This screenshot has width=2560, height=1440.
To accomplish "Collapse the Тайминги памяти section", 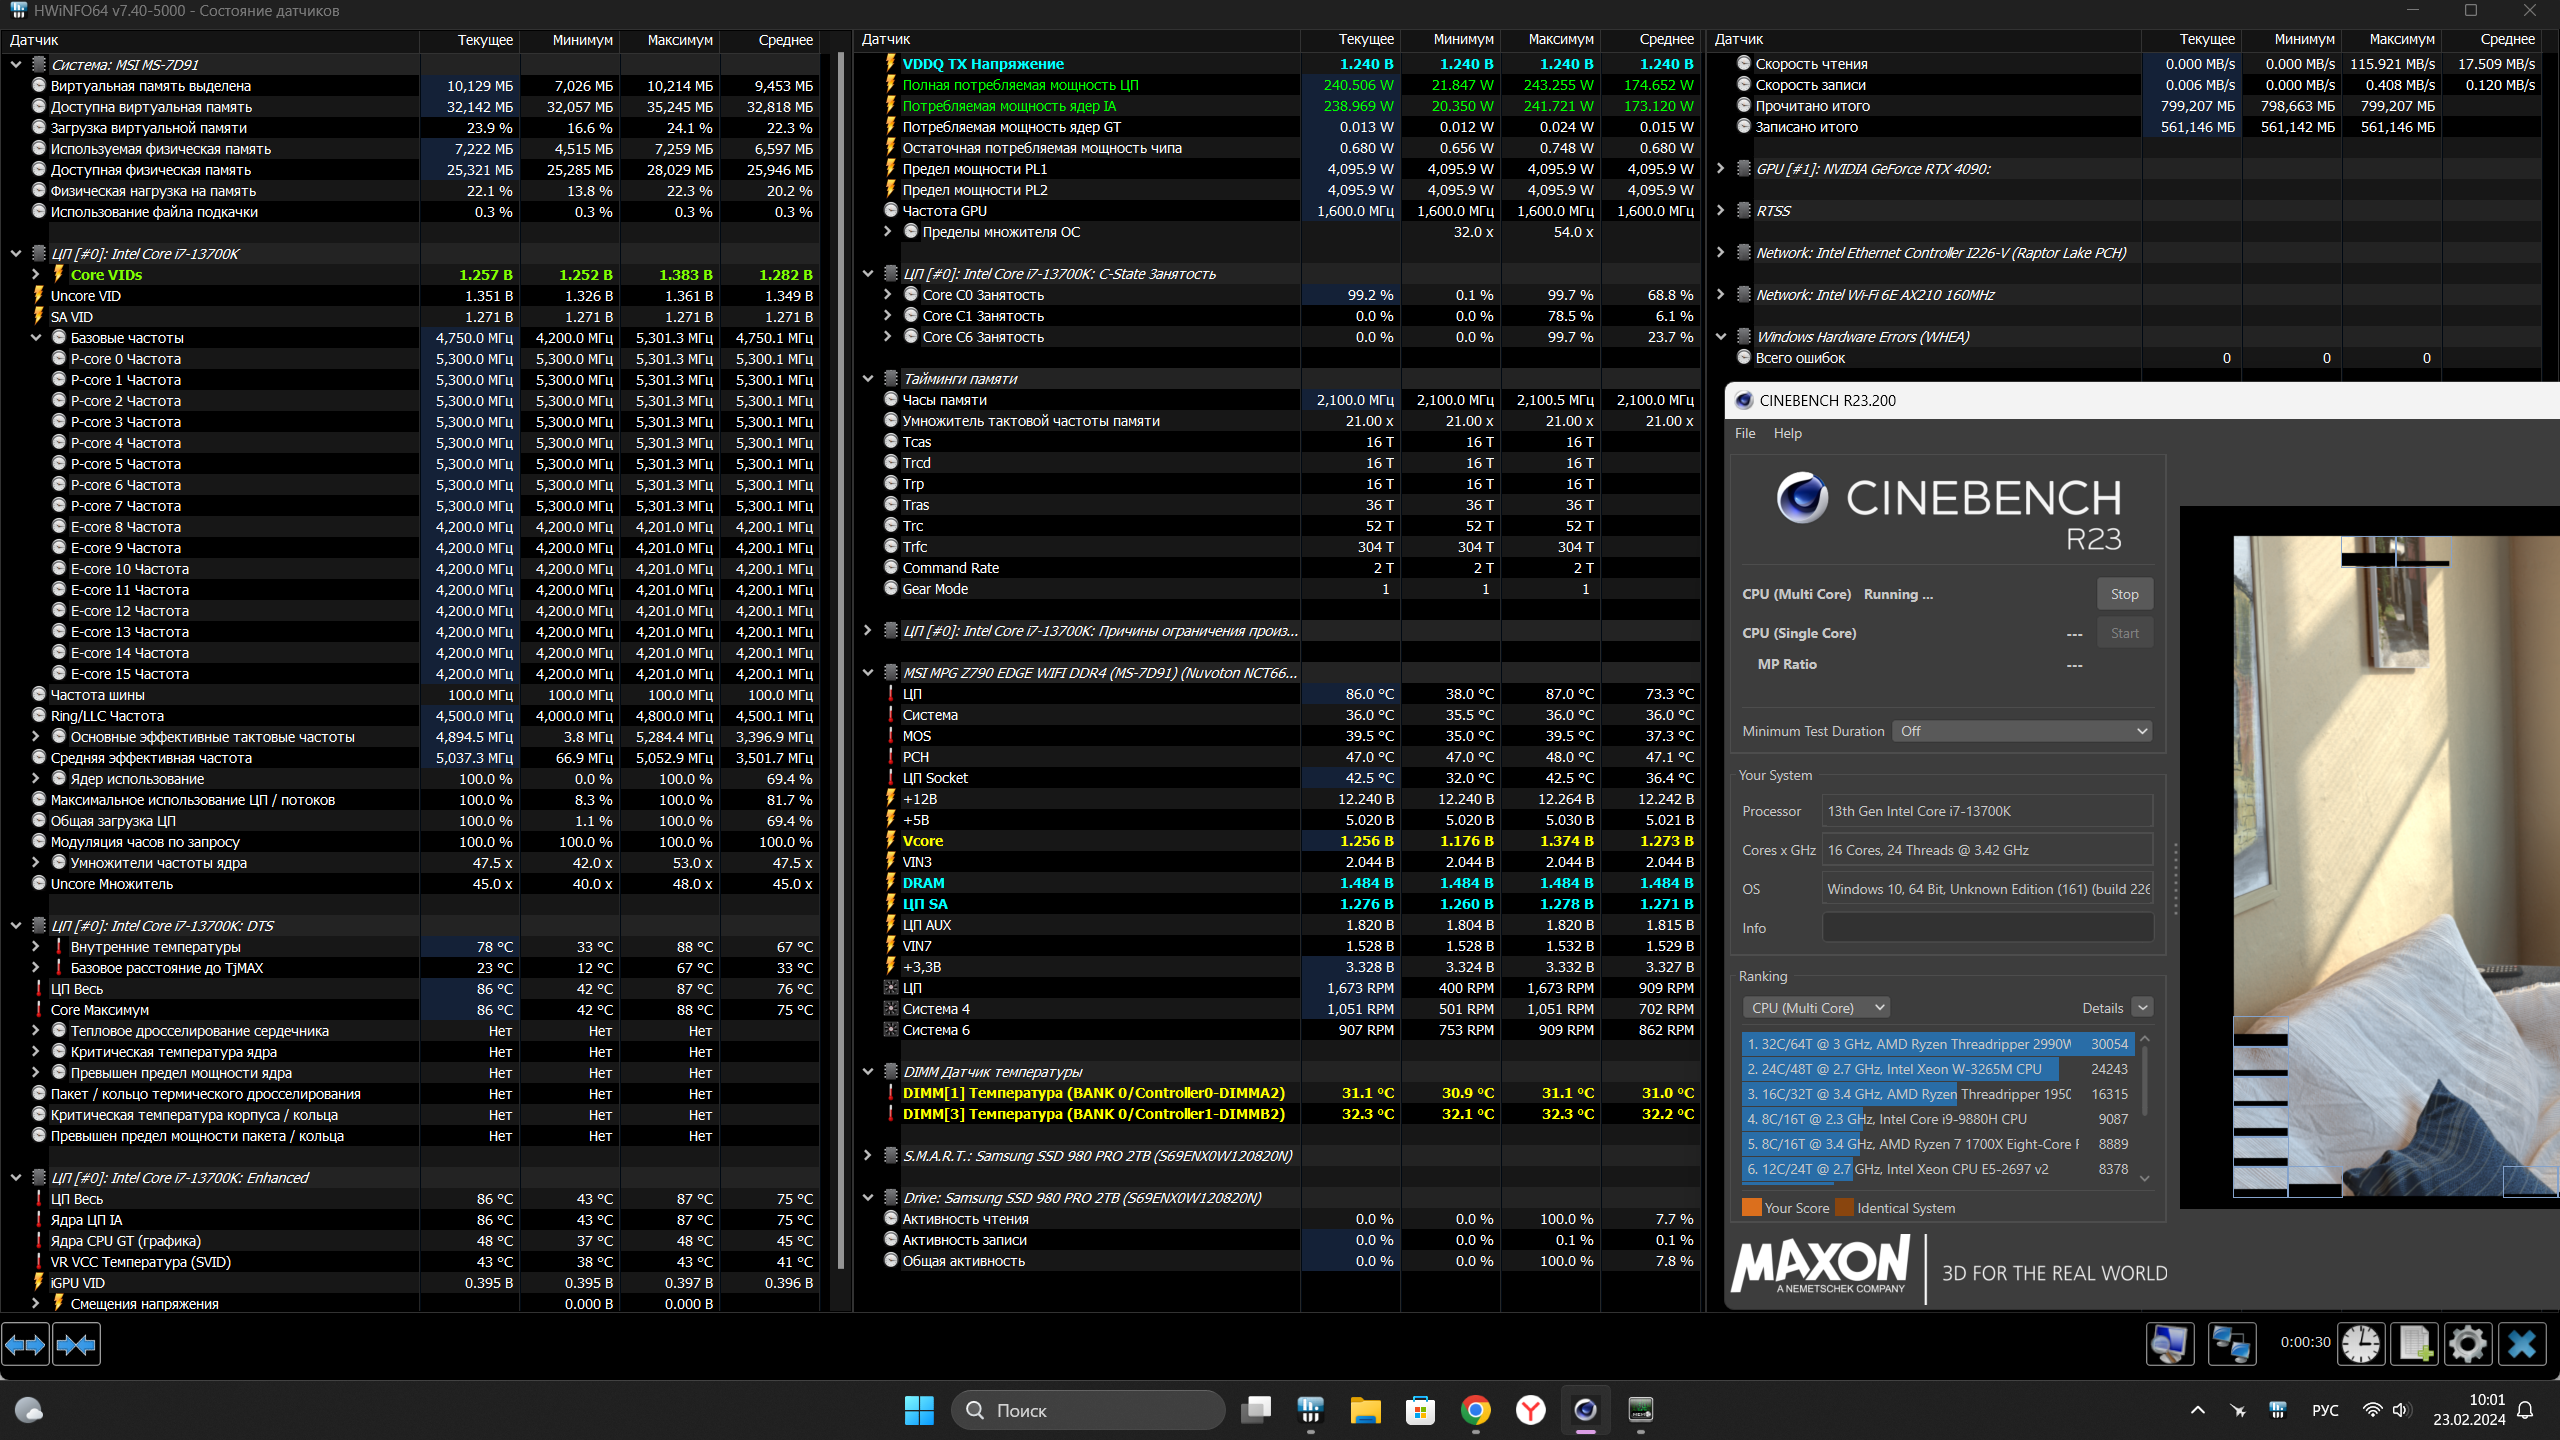I will coord(868,379).
